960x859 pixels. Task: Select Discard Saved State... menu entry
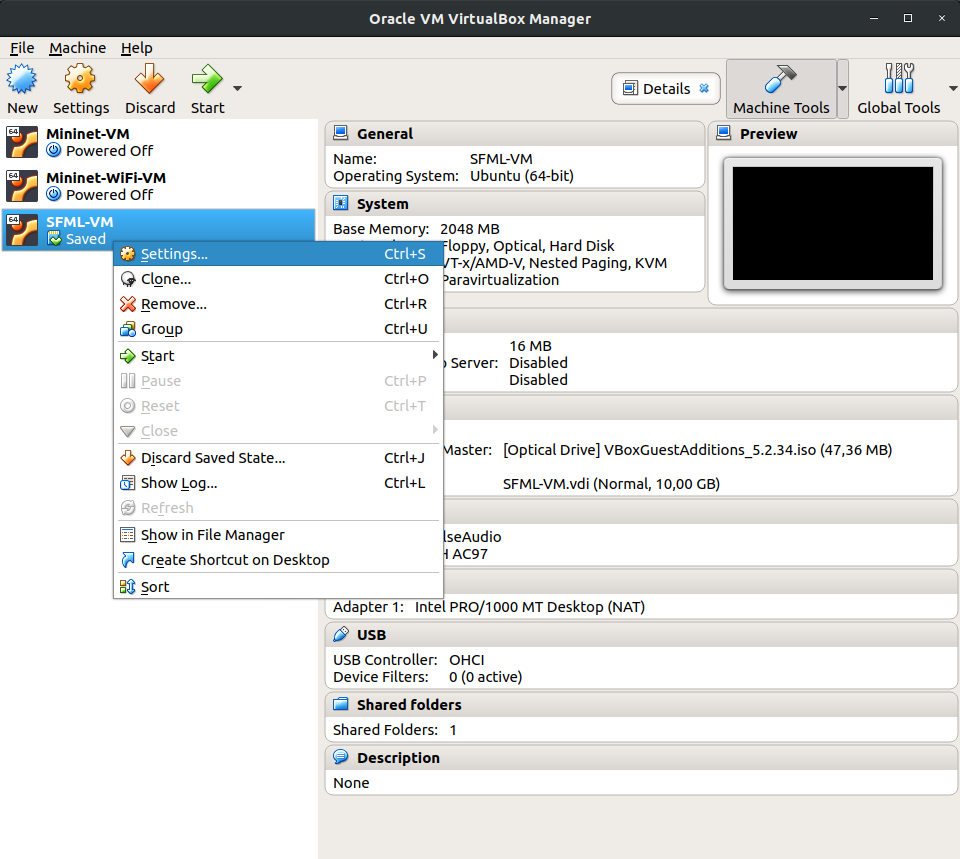[213, 458]
